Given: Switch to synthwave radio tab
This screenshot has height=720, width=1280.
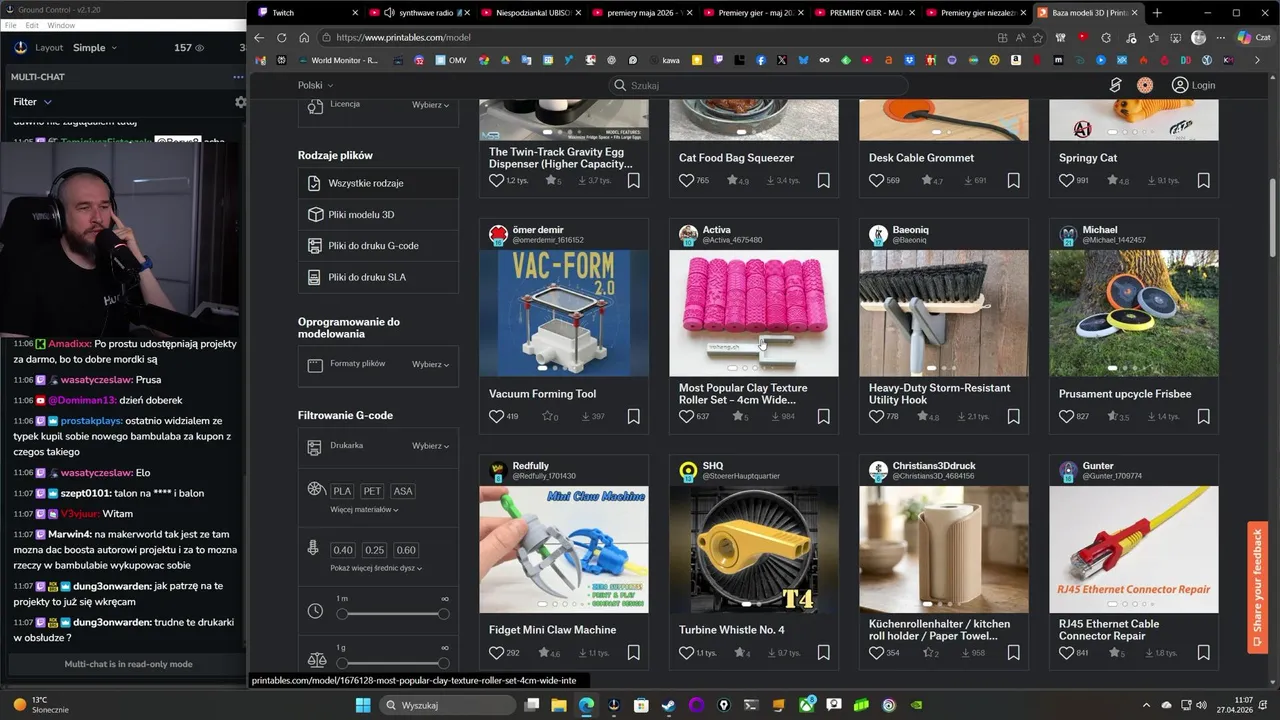Looking at the screenshot, I should (x=419, y=13).
